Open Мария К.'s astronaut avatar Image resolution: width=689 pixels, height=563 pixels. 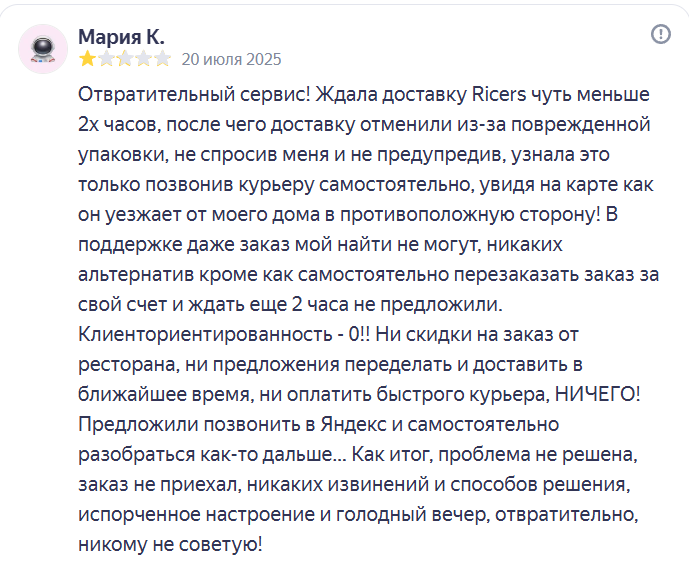coord(43,49)
